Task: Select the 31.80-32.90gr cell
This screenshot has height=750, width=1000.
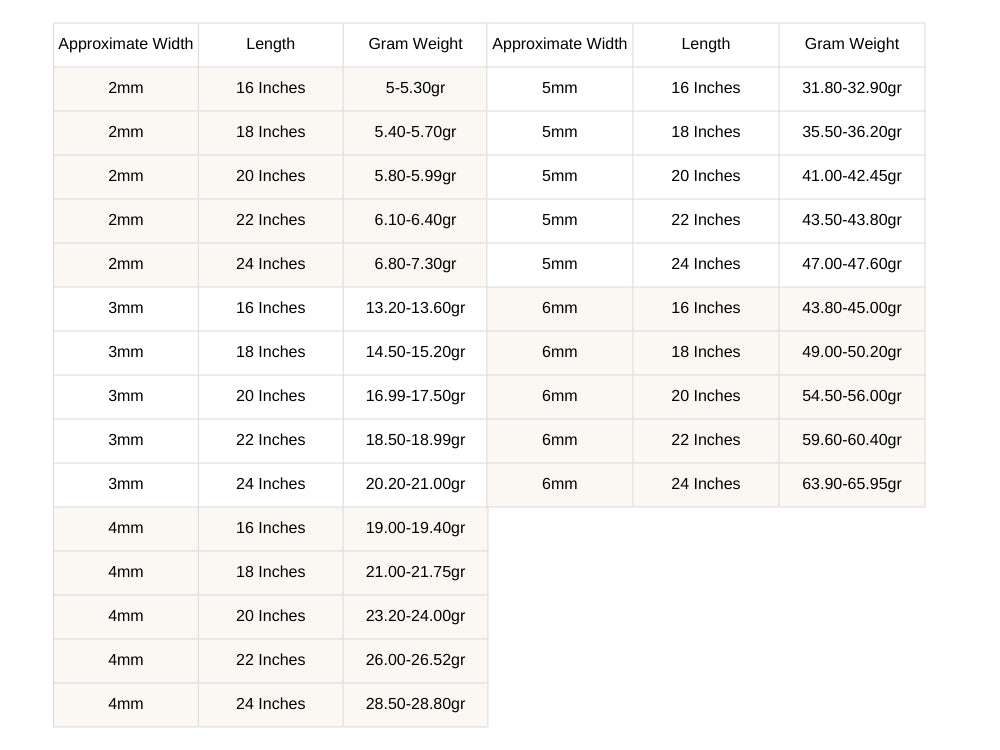Action: point(851,88)
